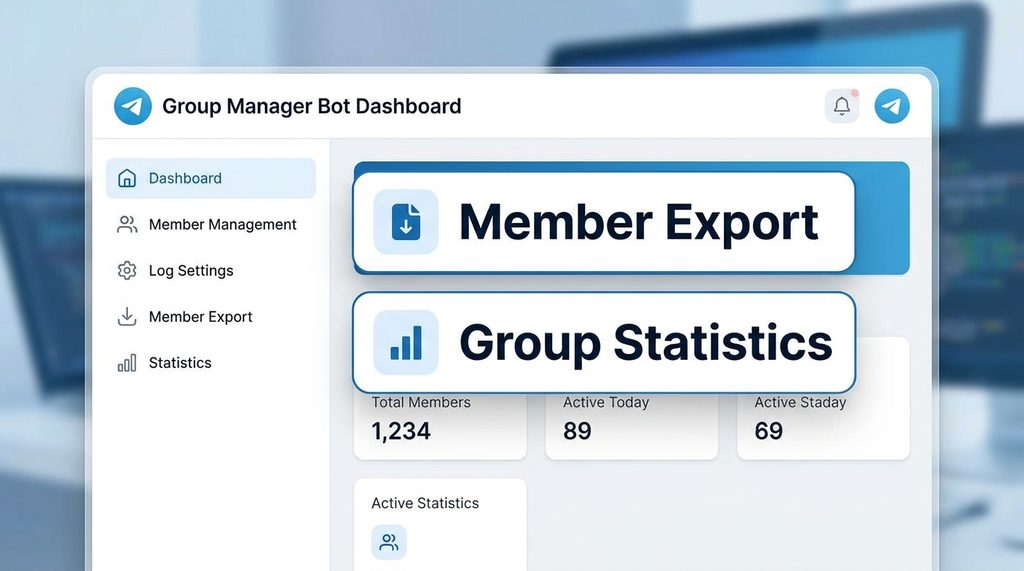Click the users icon under Active Statistics

pyautogui.click(x=389, y=543)
